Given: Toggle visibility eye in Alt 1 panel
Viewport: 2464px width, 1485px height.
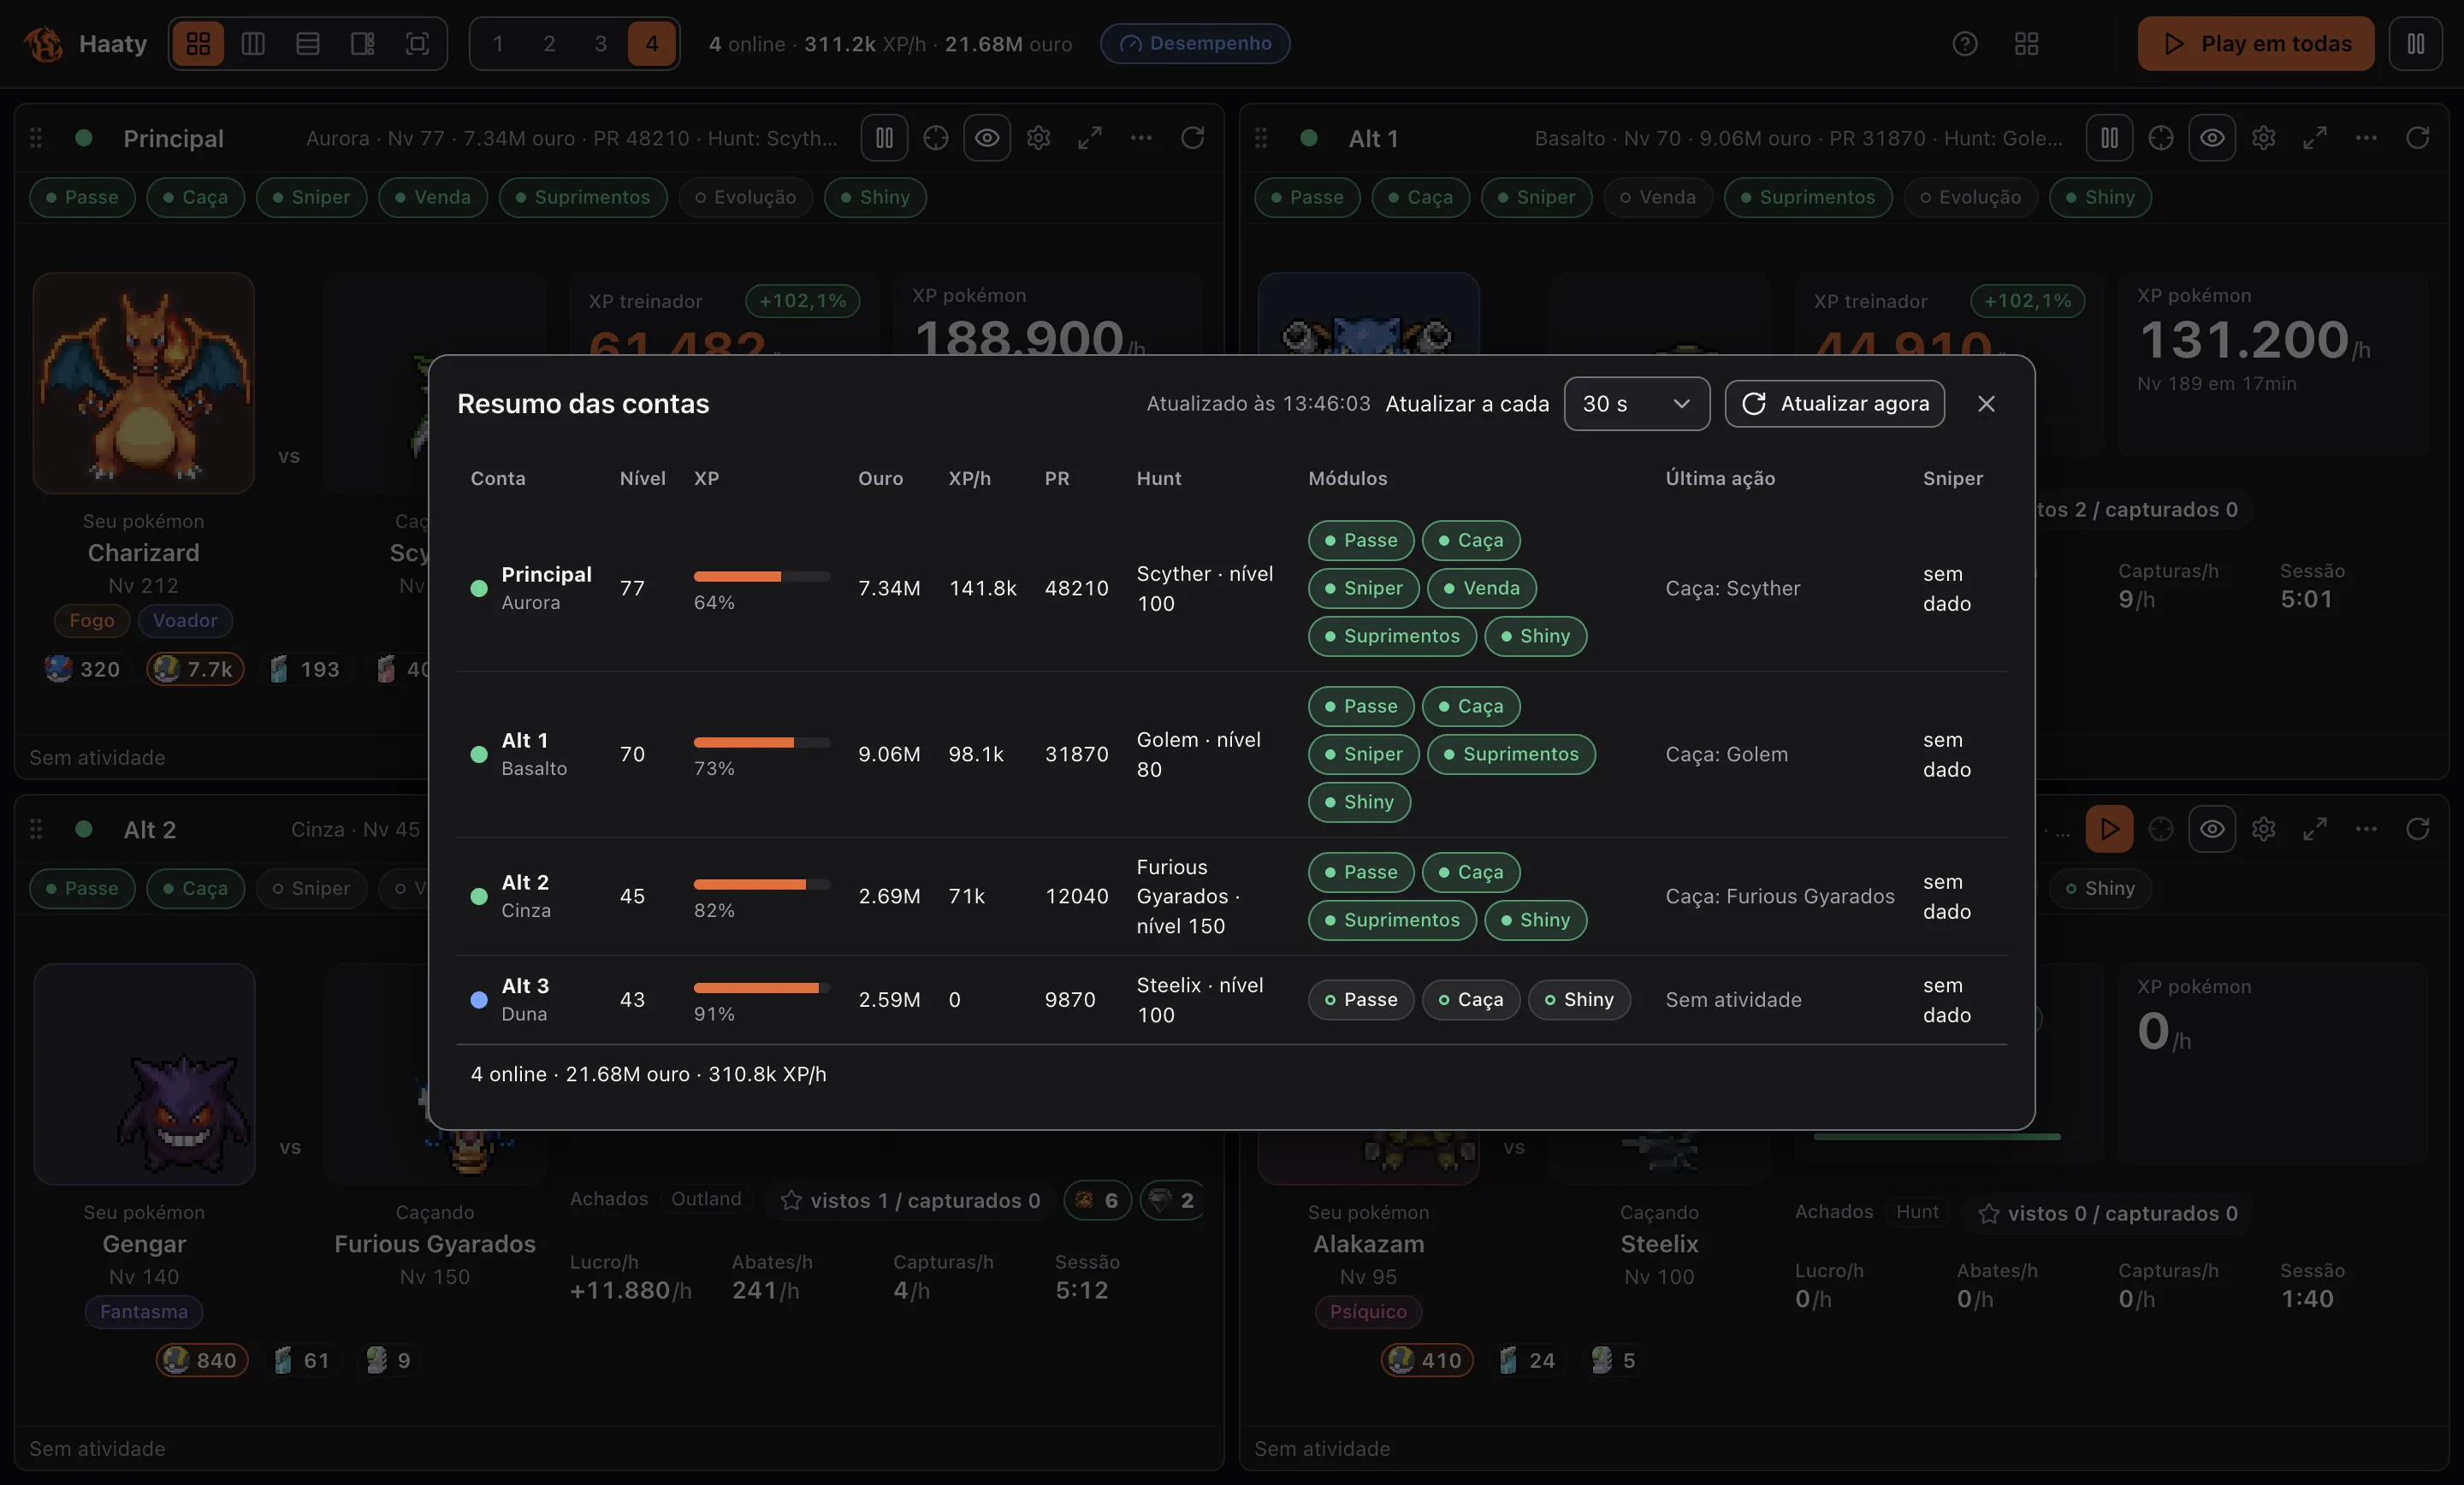Looking at the screenshot, I should point(2212,137).
